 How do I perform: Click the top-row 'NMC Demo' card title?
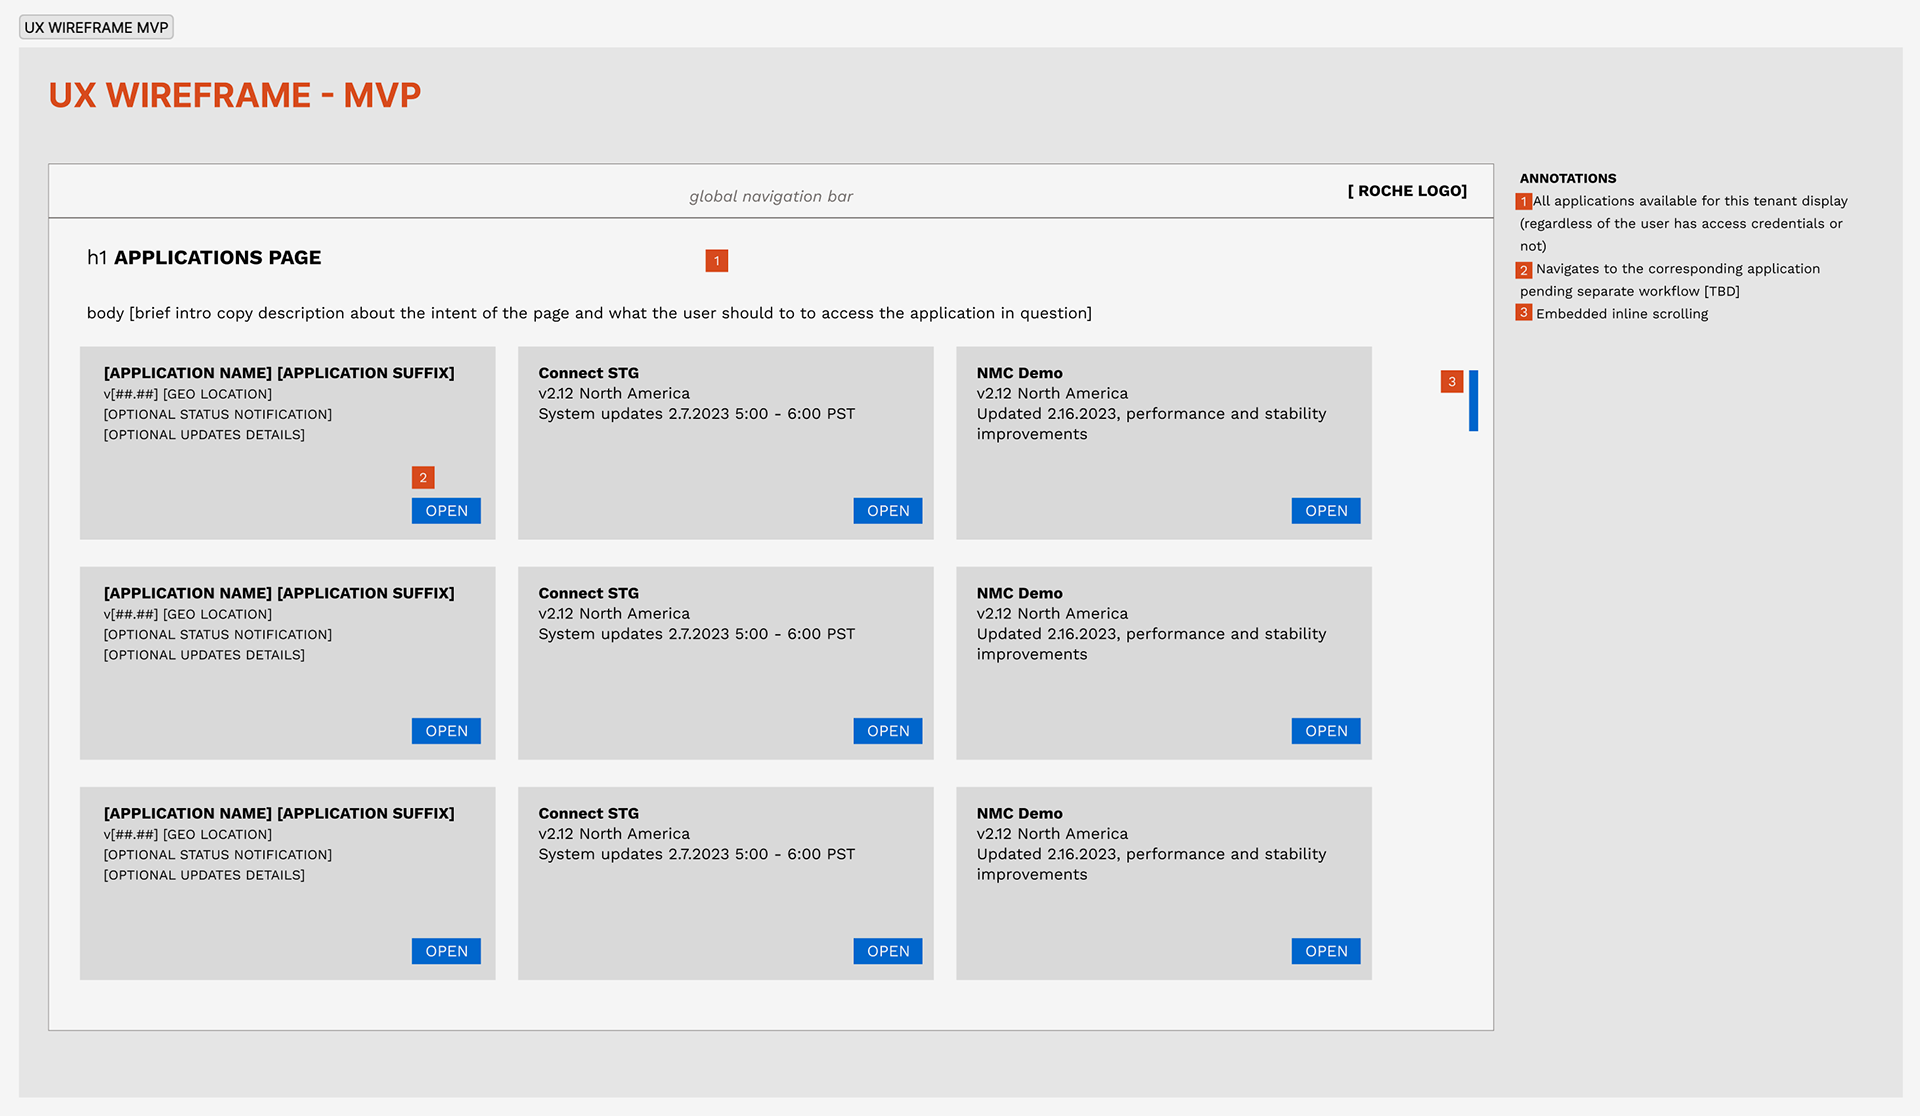pos(1019,373)
